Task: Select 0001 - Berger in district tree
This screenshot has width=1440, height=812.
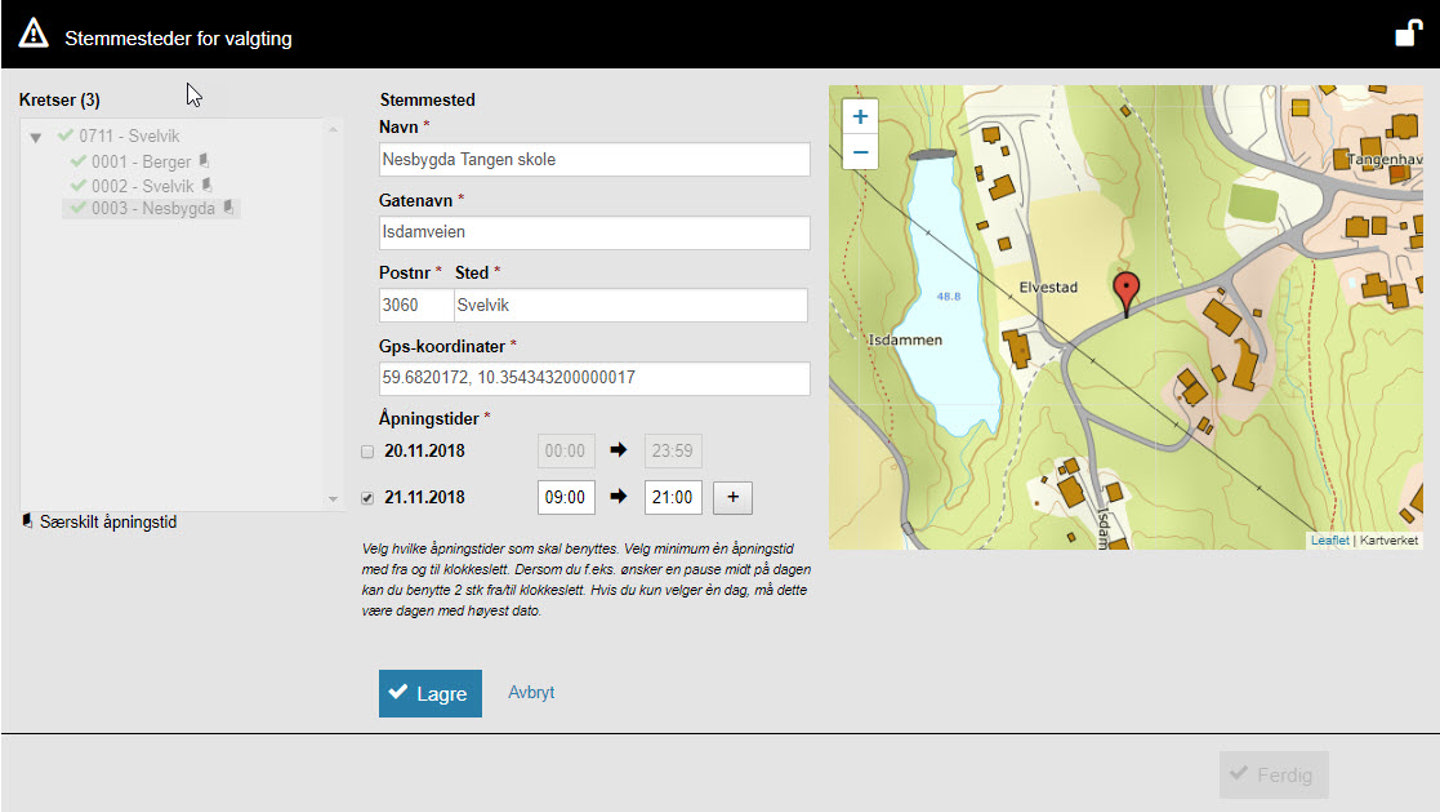Action: 141,162
